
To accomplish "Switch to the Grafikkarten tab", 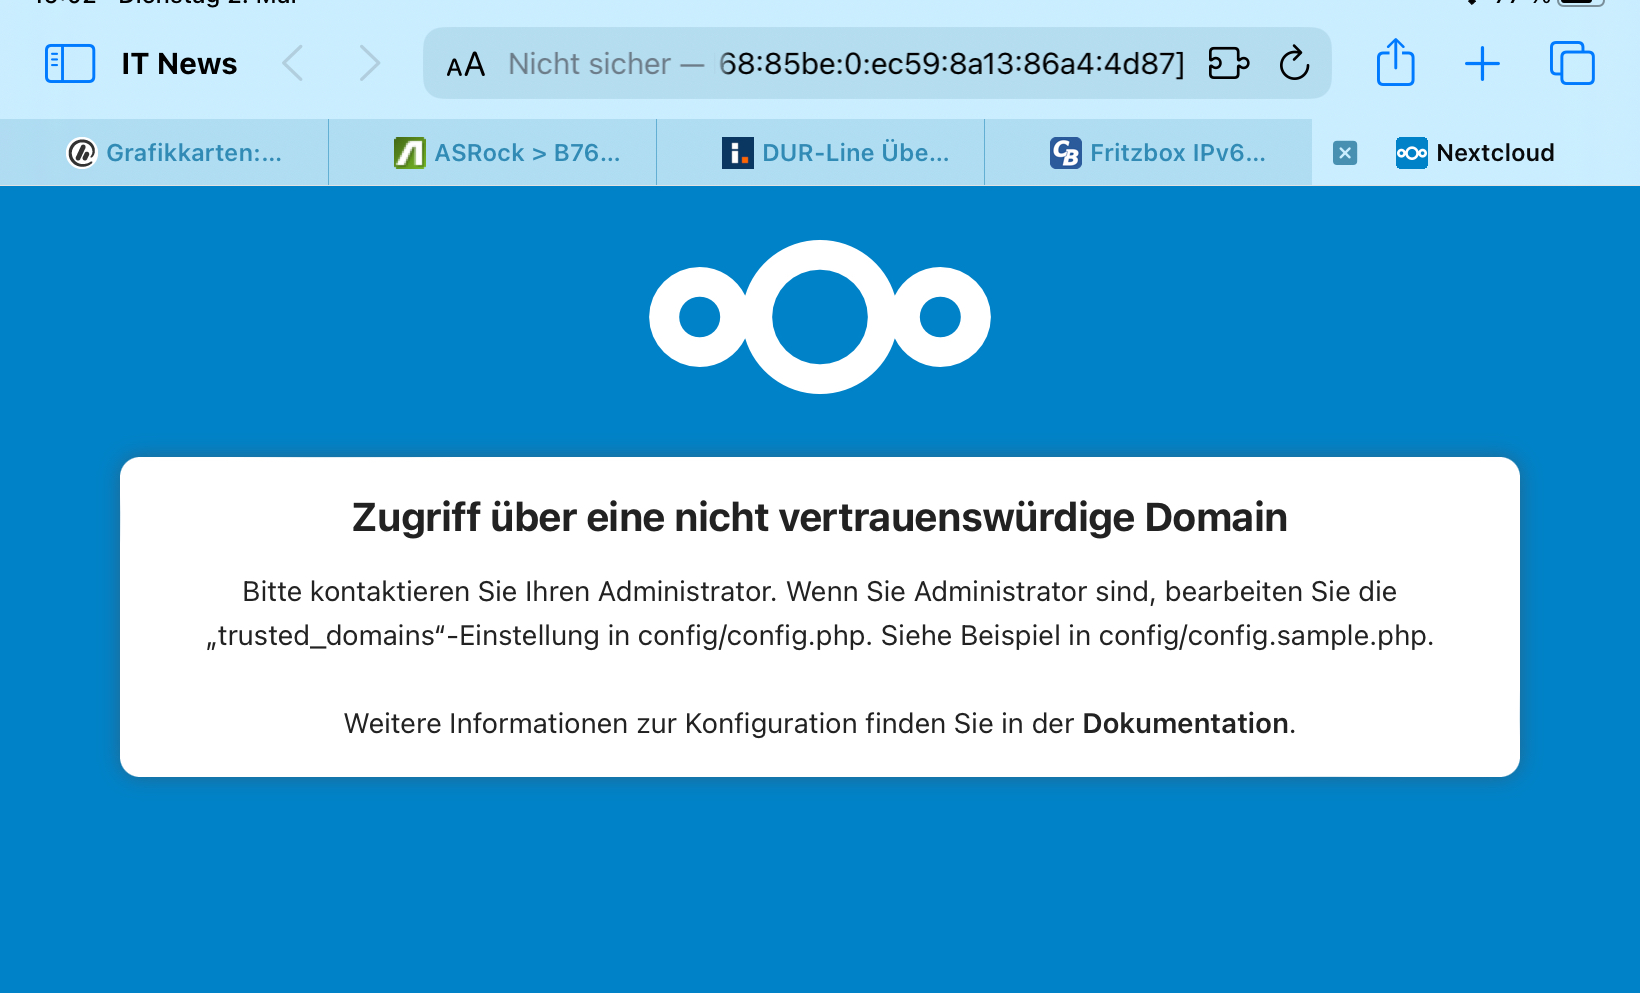I will tap(165, 153).
